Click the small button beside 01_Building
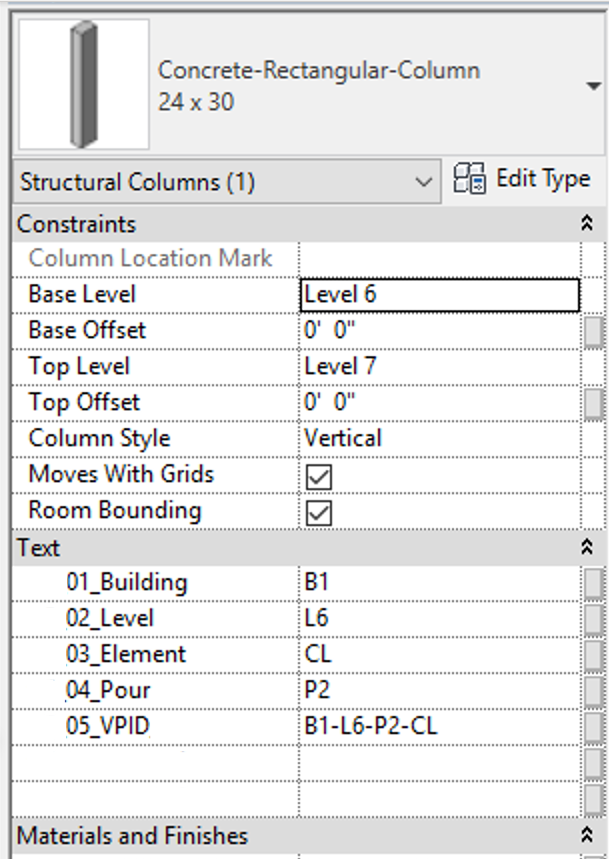609x859 pixels. point(594,583)
